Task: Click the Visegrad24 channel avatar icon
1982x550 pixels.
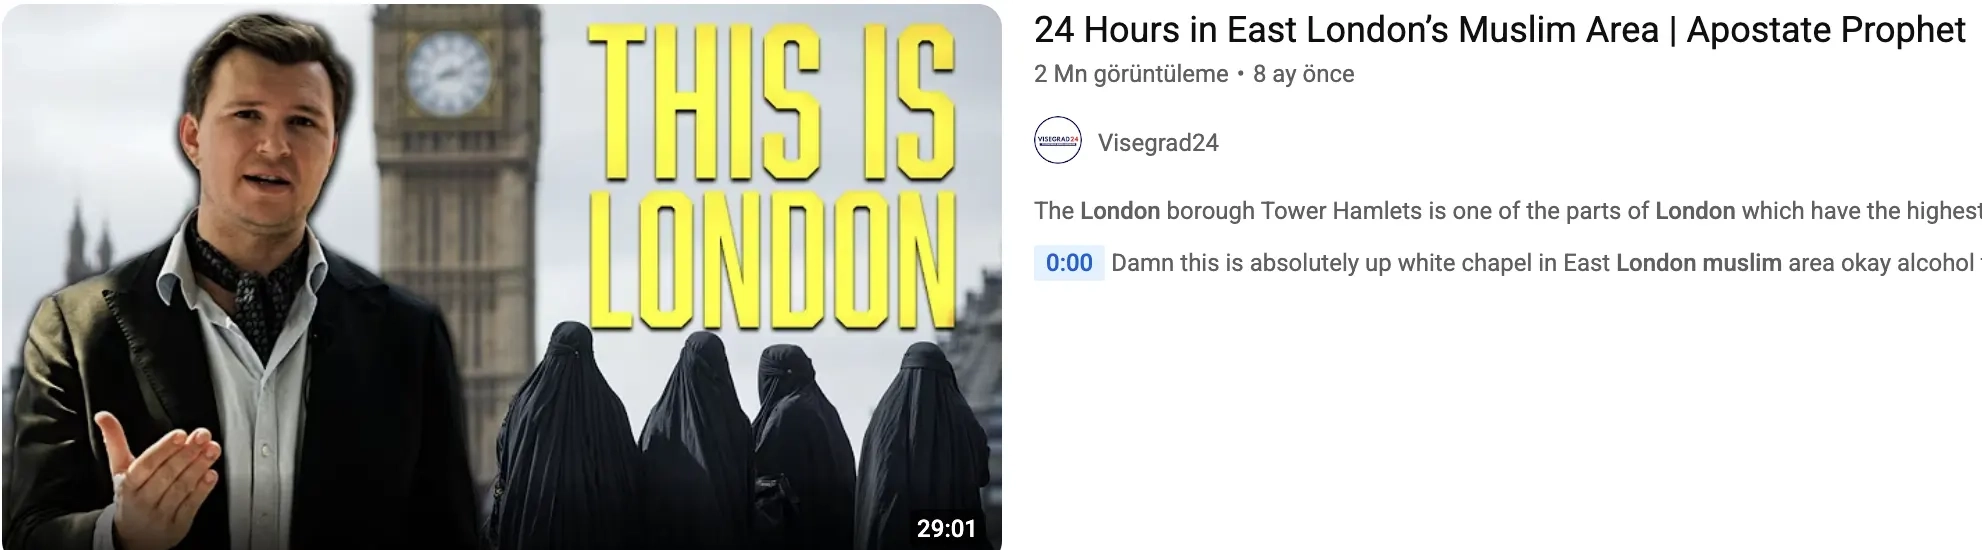Action: click(x=1057, y=142)
